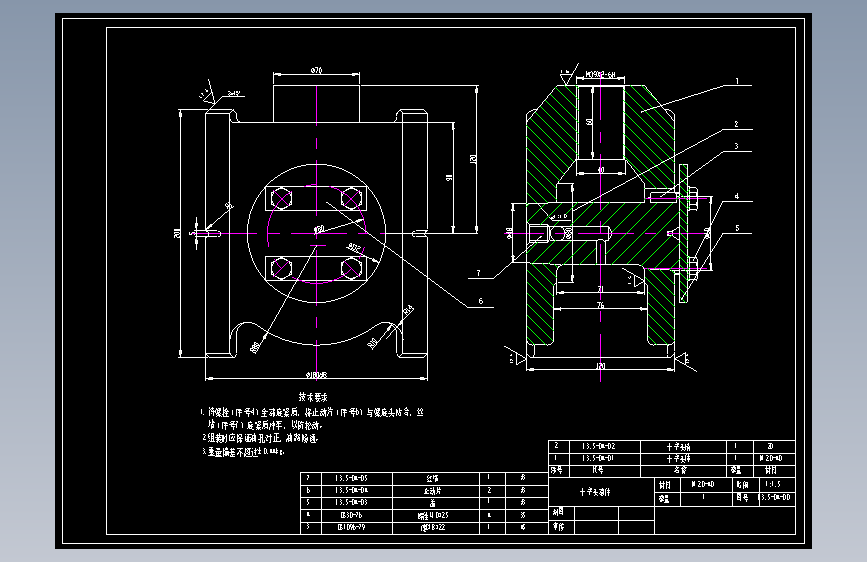Select callout number 3 leader label
The height and width of the screenshot is (562, 867).
coord(736,146)
